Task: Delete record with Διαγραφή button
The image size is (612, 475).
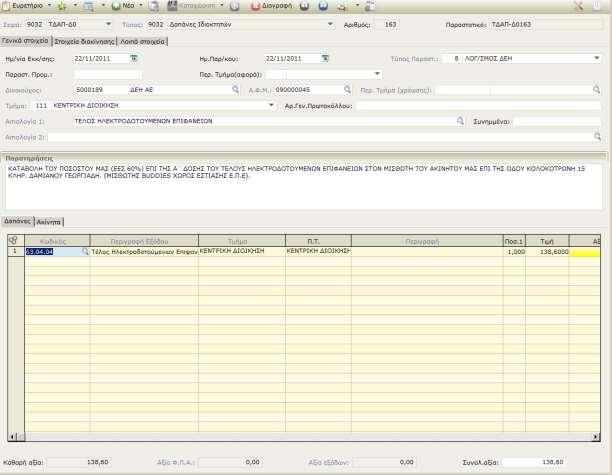Action: coord(272,6)
